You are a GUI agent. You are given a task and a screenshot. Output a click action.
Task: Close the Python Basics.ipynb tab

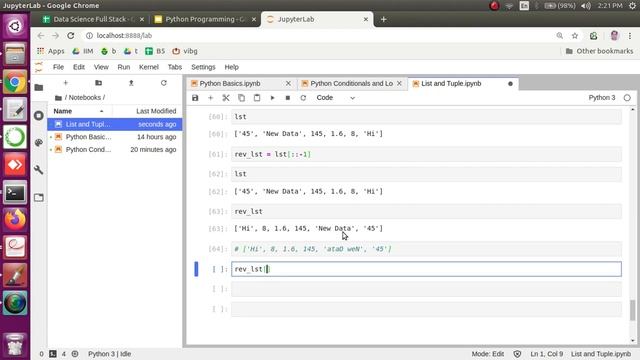click(288, 83)
